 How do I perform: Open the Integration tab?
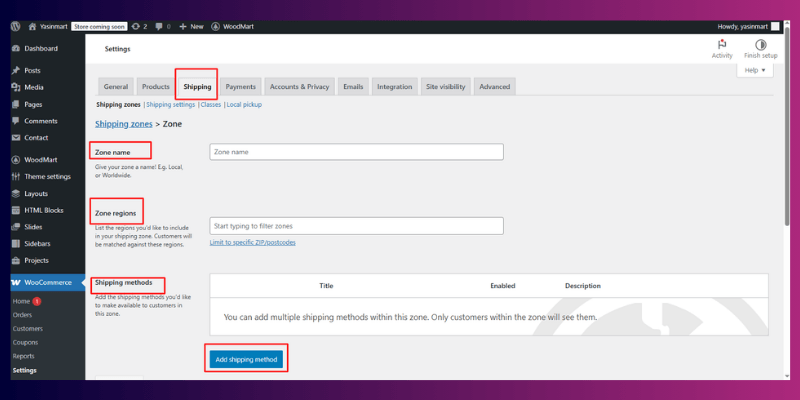[394, 87]
